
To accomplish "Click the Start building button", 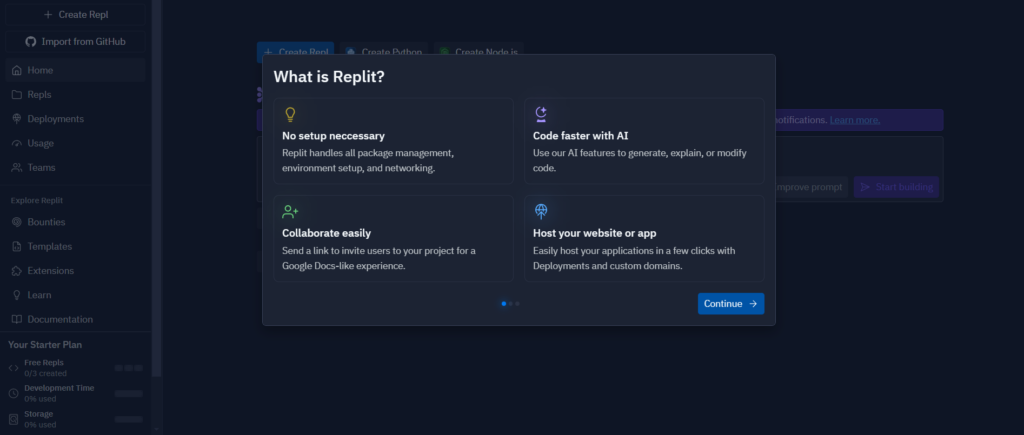I will [x=896, y=187].
